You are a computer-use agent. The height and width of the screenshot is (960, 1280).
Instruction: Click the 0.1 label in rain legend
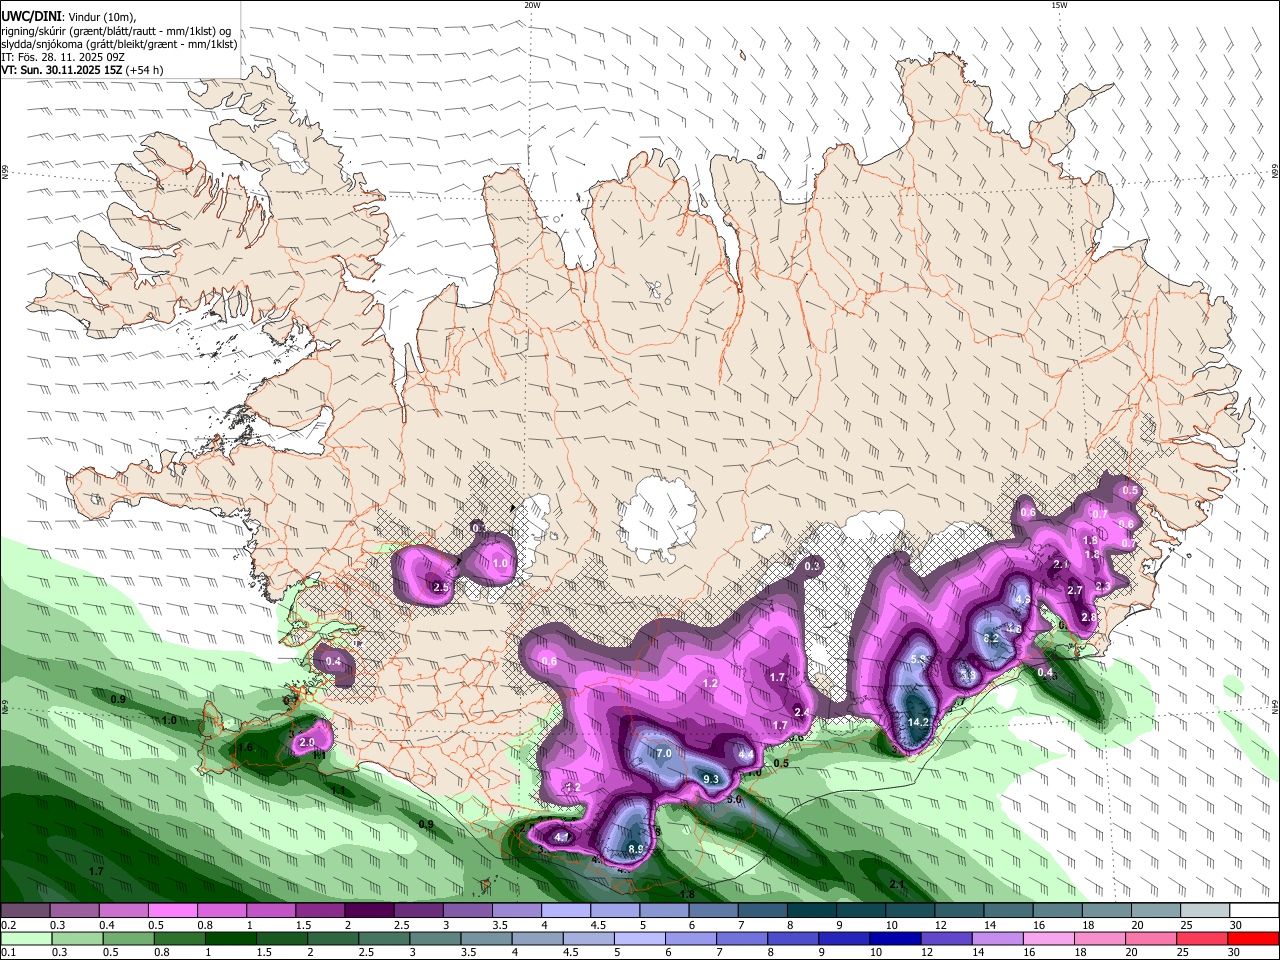tap(8, 953)
